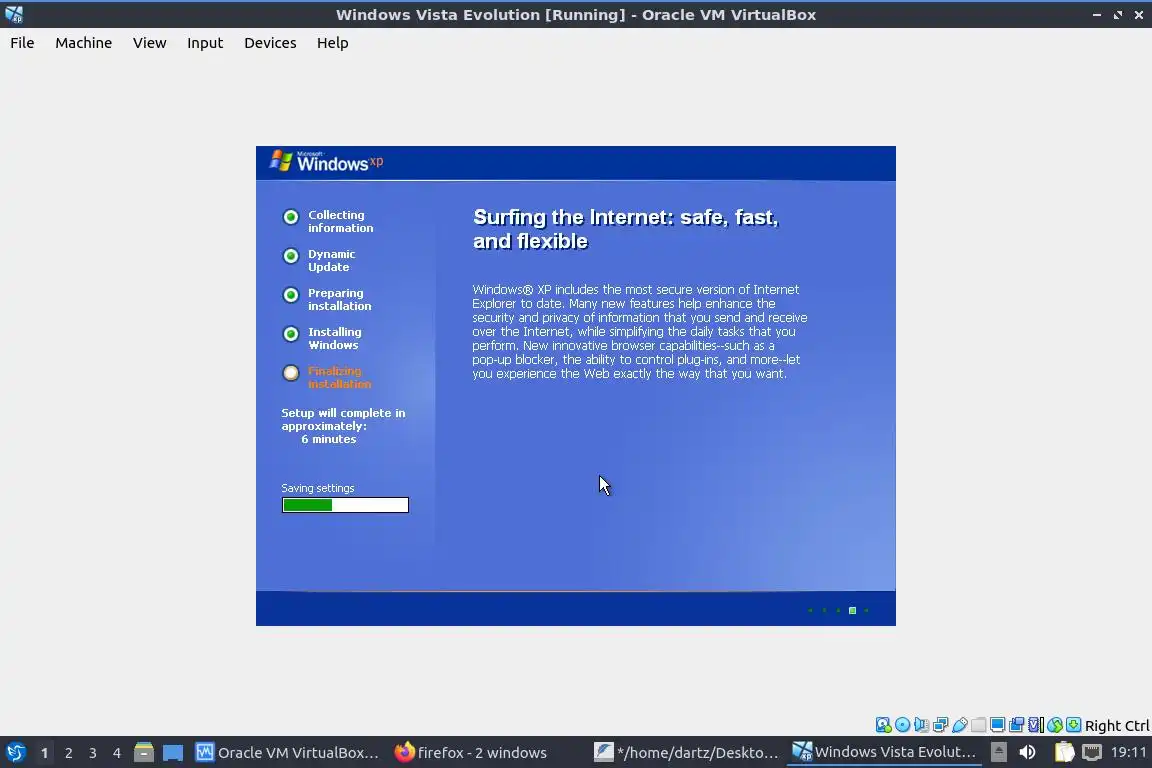Open the Devices menu
Viewport: 1152px width, 768px height.
pyautogui.click(x=270, y=43)
